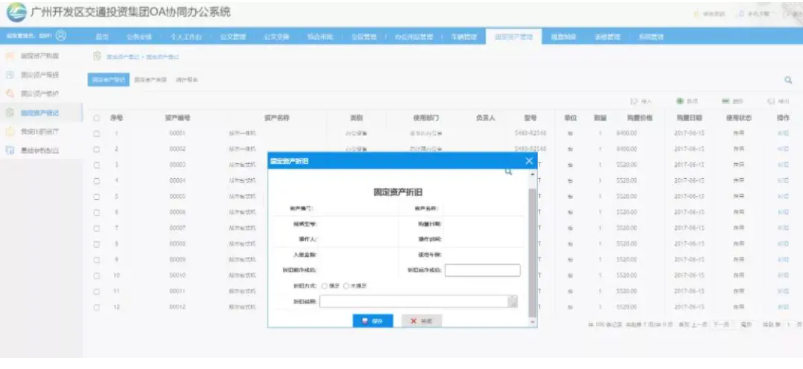Switch to the 统计报表 sub-tab
The image size is (803, 369).
tap(187, 80)
